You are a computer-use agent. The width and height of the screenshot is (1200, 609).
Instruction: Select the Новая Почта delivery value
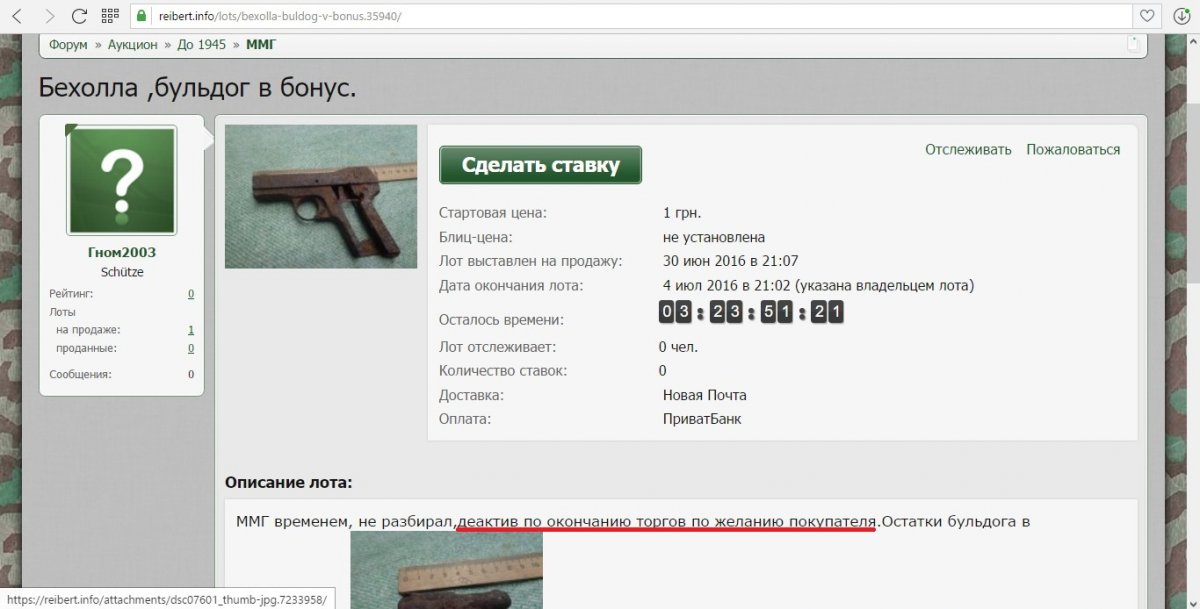coord(704,395)
